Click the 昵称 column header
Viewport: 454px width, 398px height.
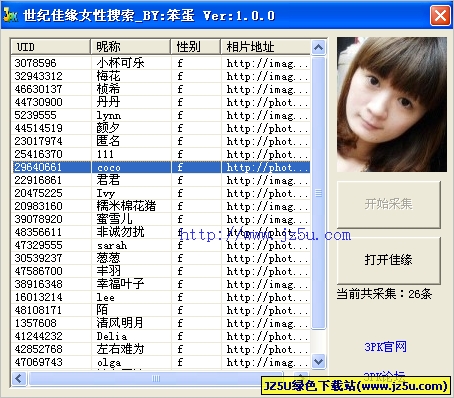click(130, 47)
